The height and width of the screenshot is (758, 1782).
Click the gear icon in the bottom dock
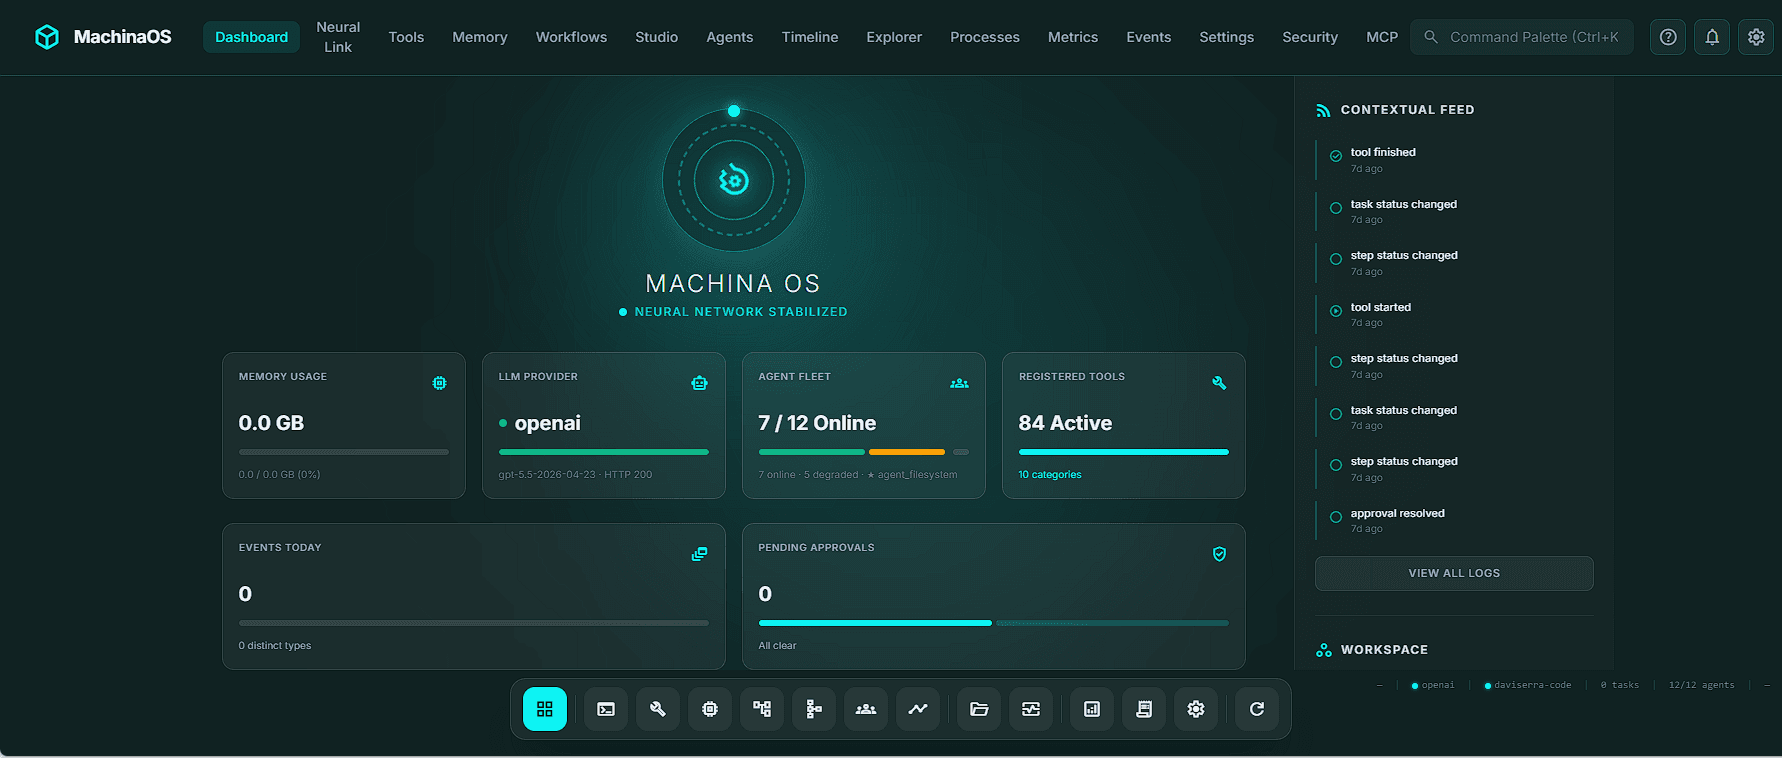point(1196,709)
